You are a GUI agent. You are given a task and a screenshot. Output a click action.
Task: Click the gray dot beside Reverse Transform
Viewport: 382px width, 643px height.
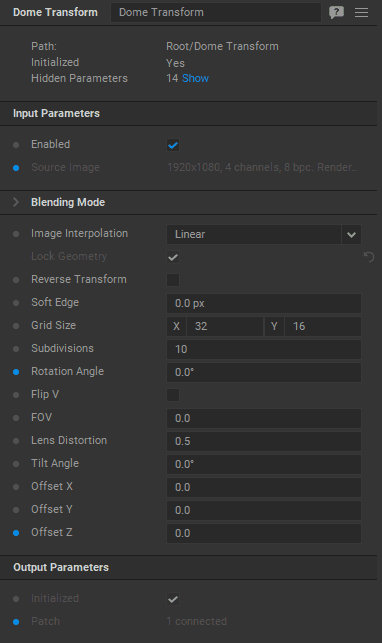[x=16, y=280]
